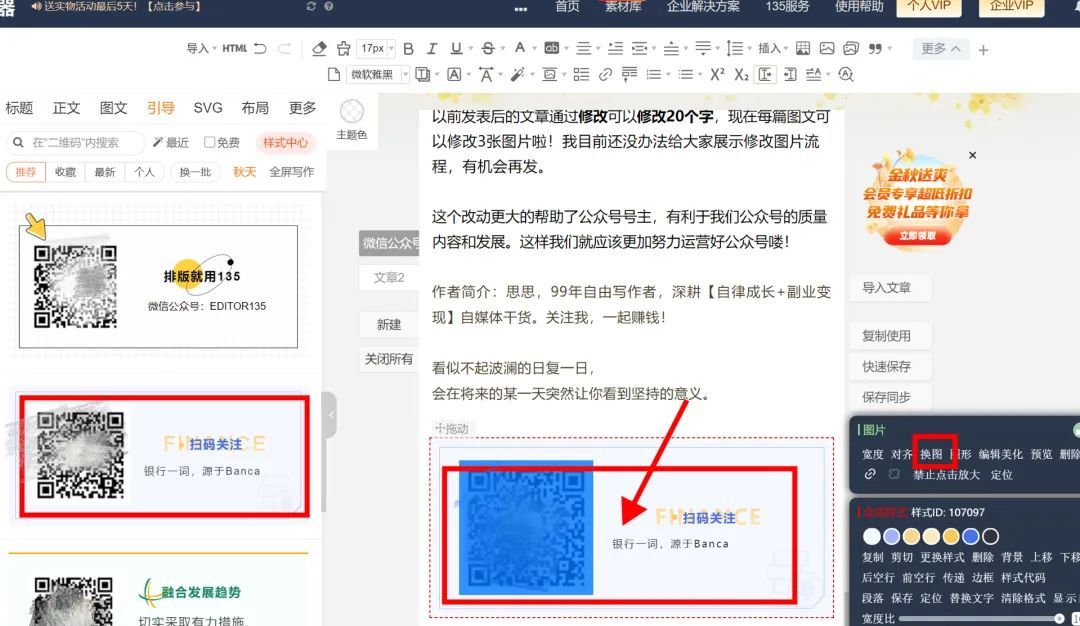Screen dimensions: 1080x626
Task: Open the 插入 dropdown
Action: point(773,48)
